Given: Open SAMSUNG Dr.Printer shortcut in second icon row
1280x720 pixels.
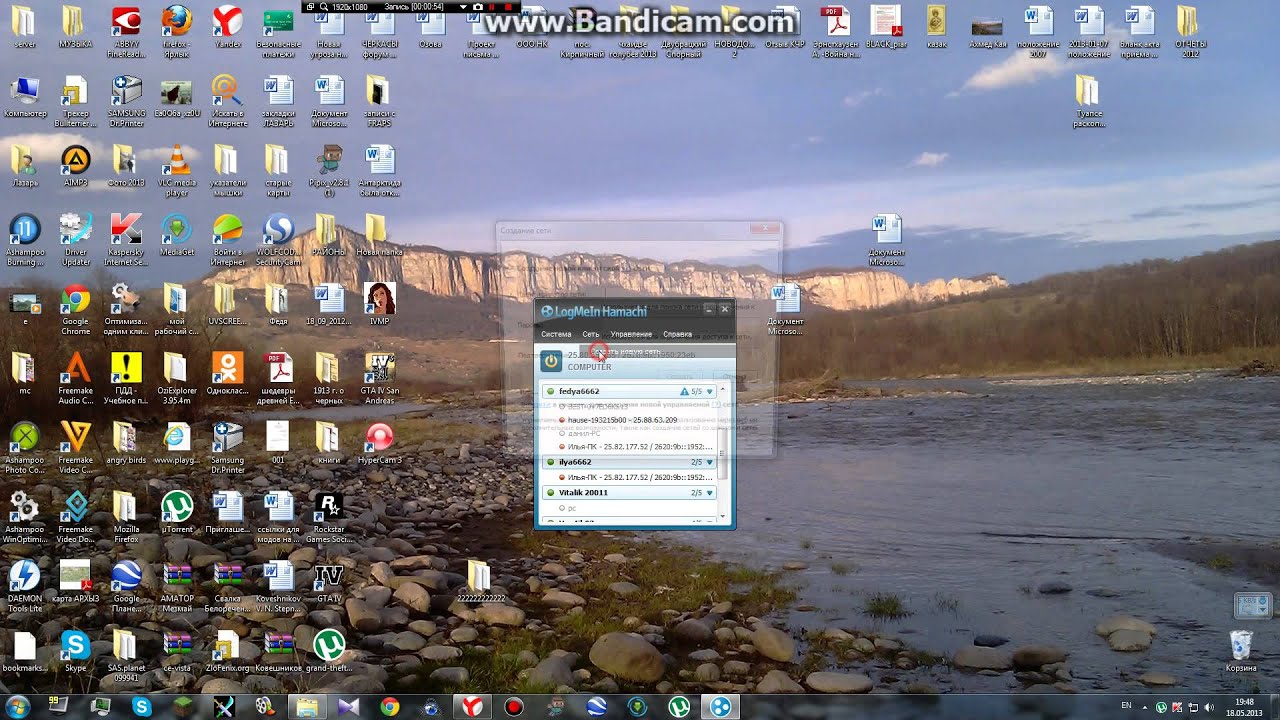Looking at the screenshot, I should click(x=126, y=102).
